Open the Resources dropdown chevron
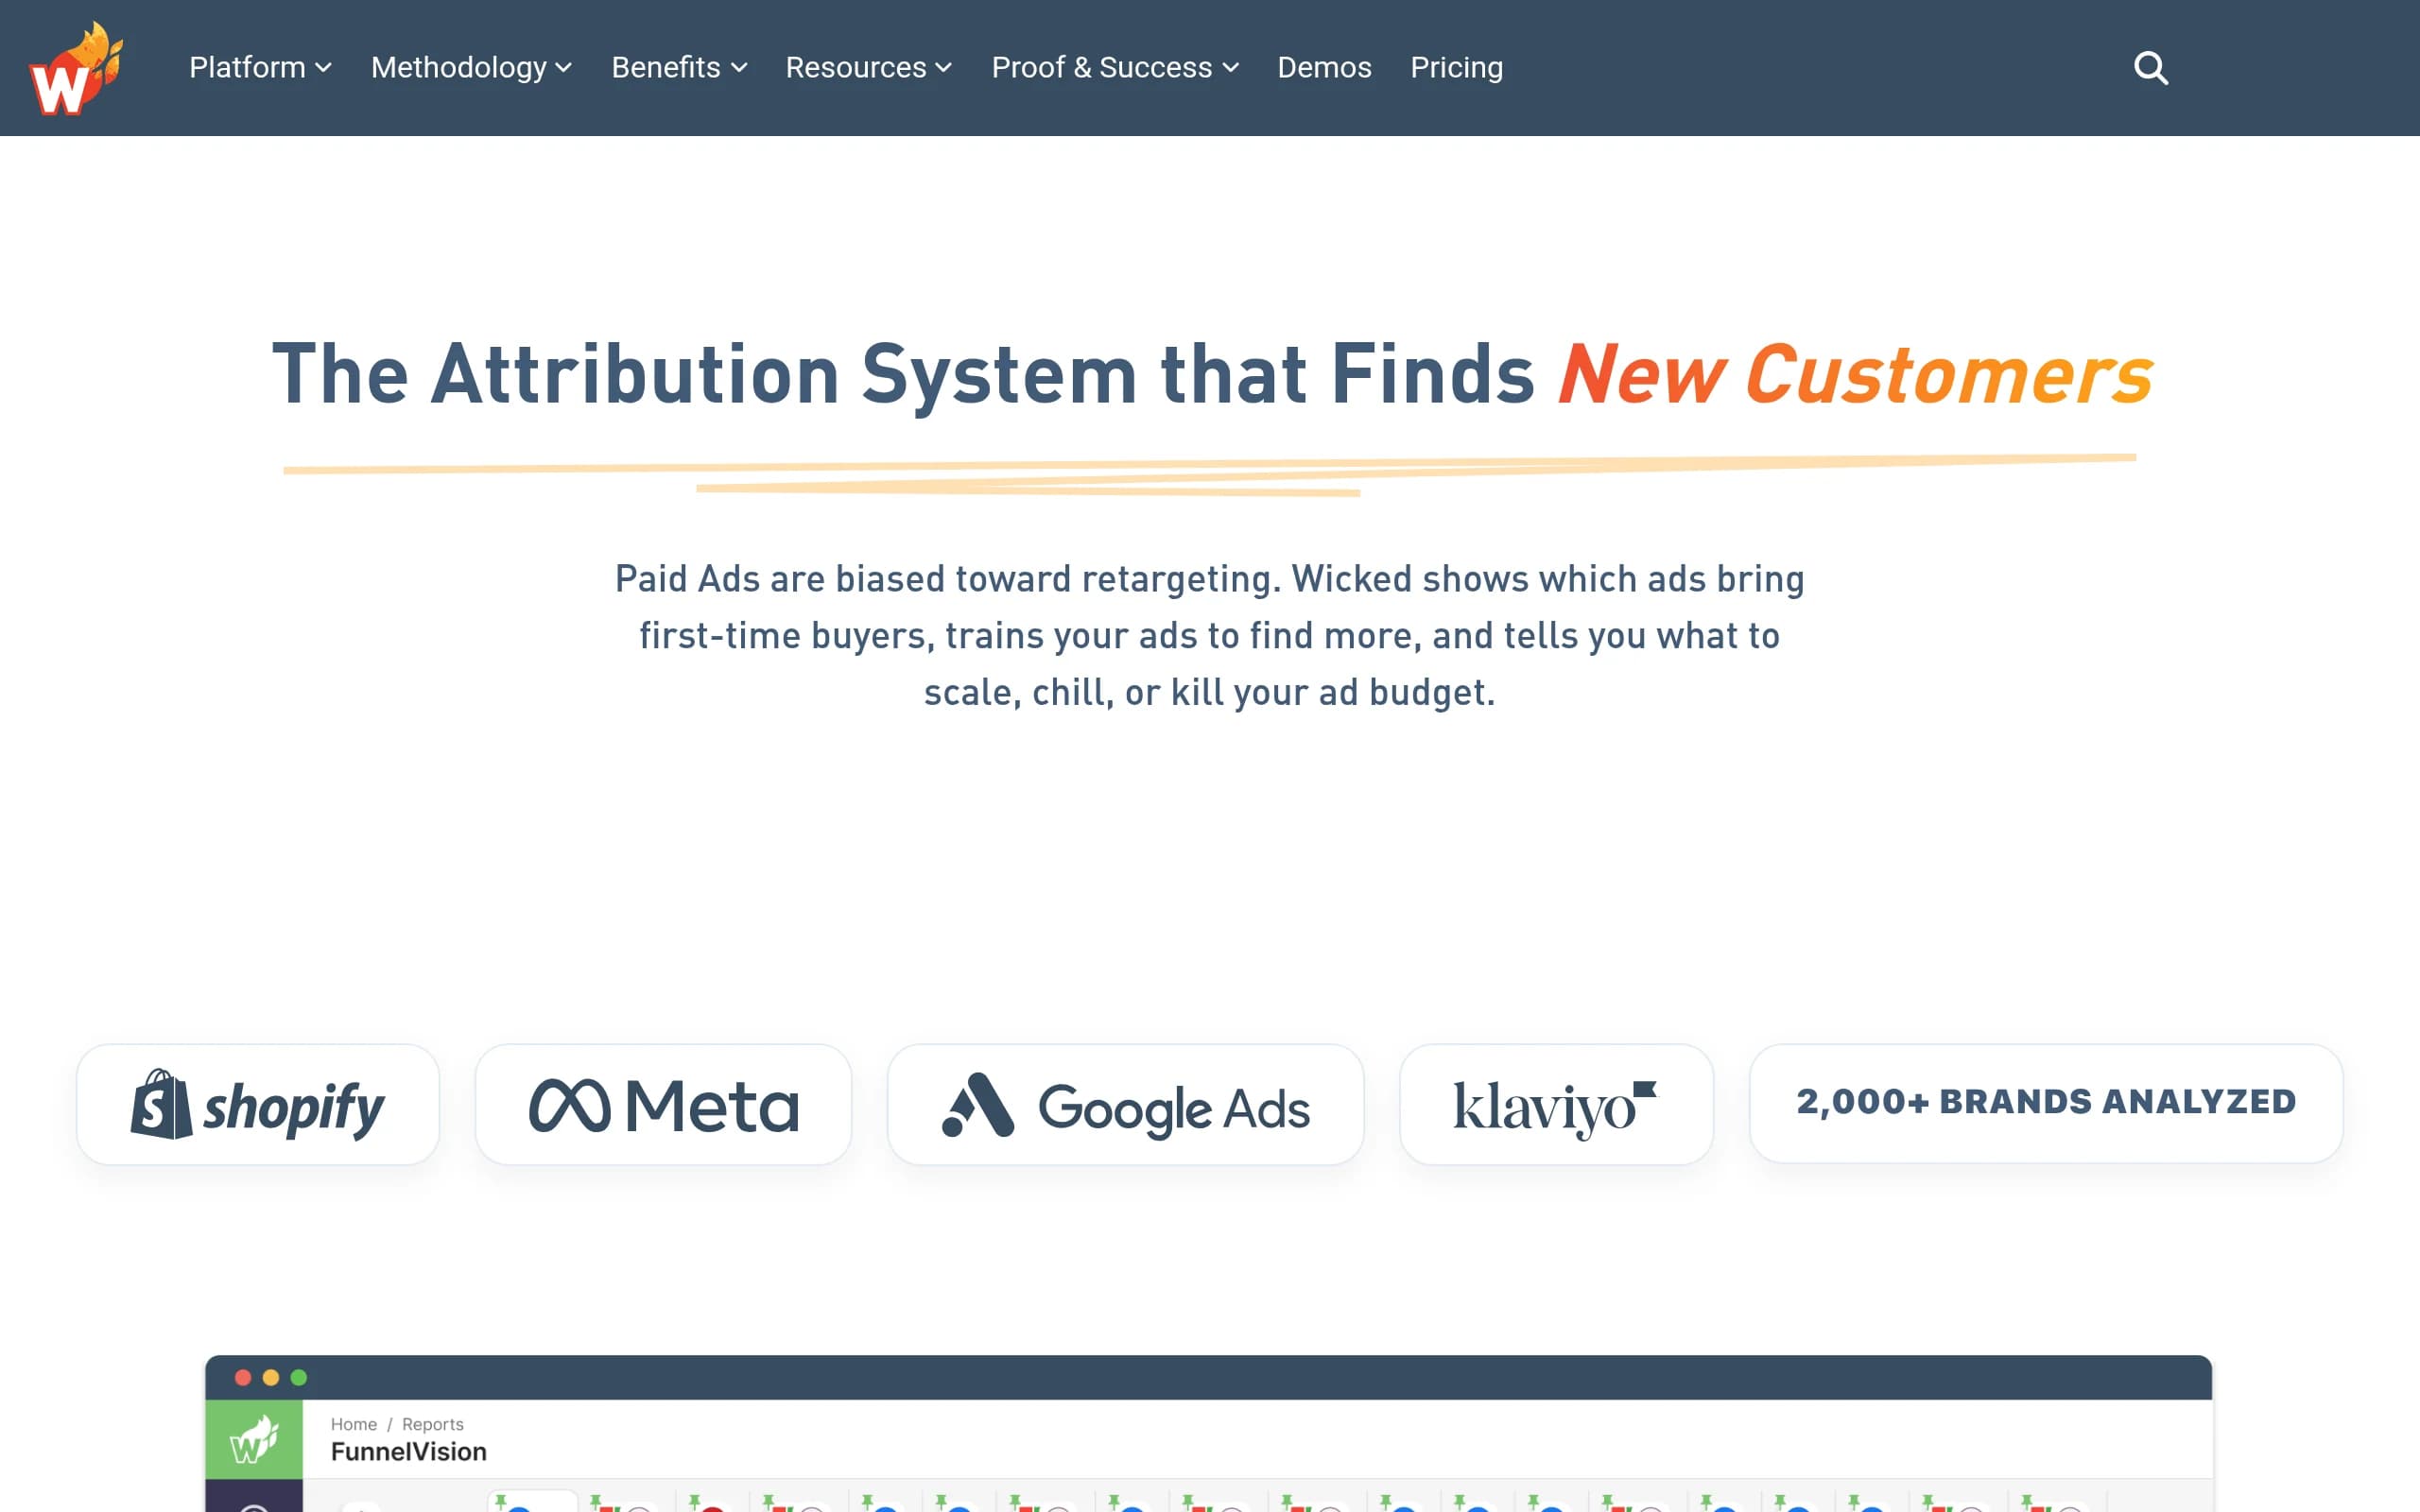Image resolution: width=2420 pixels, height=1512 pixels. coord(943,67)
